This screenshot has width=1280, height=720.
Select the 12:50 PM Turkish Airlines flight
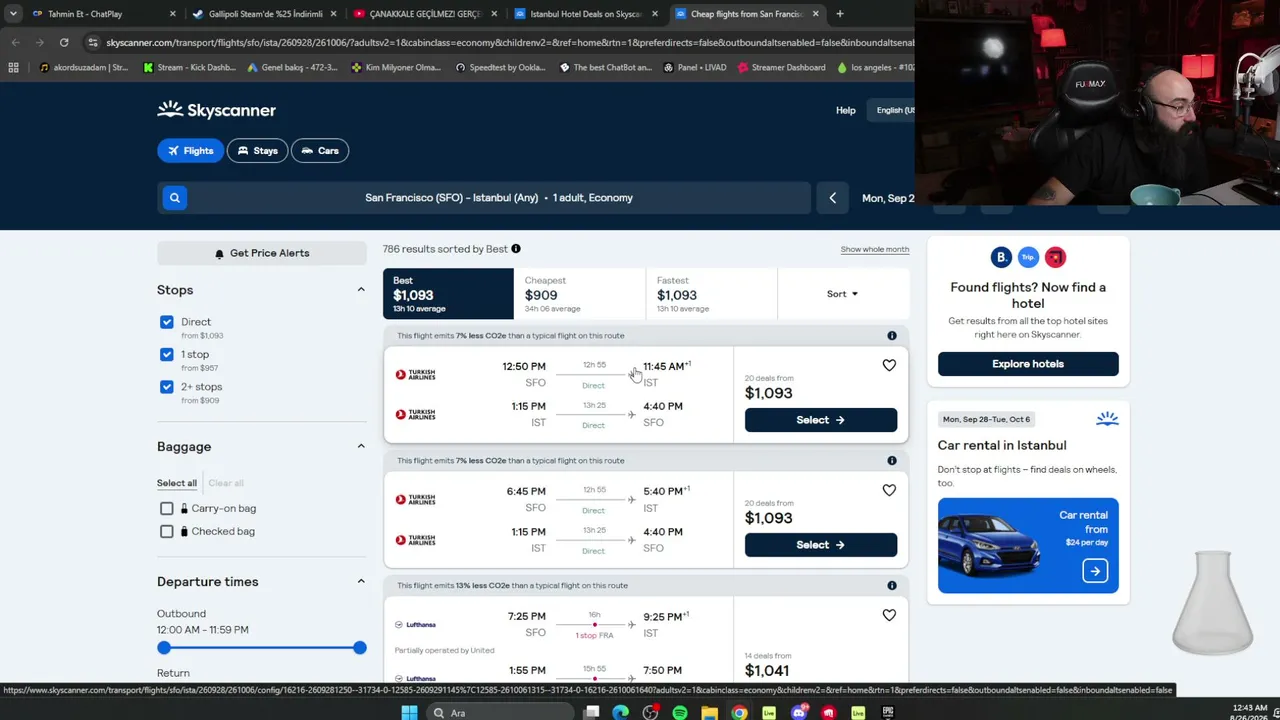pyautogui.click(x=821, y=420)
